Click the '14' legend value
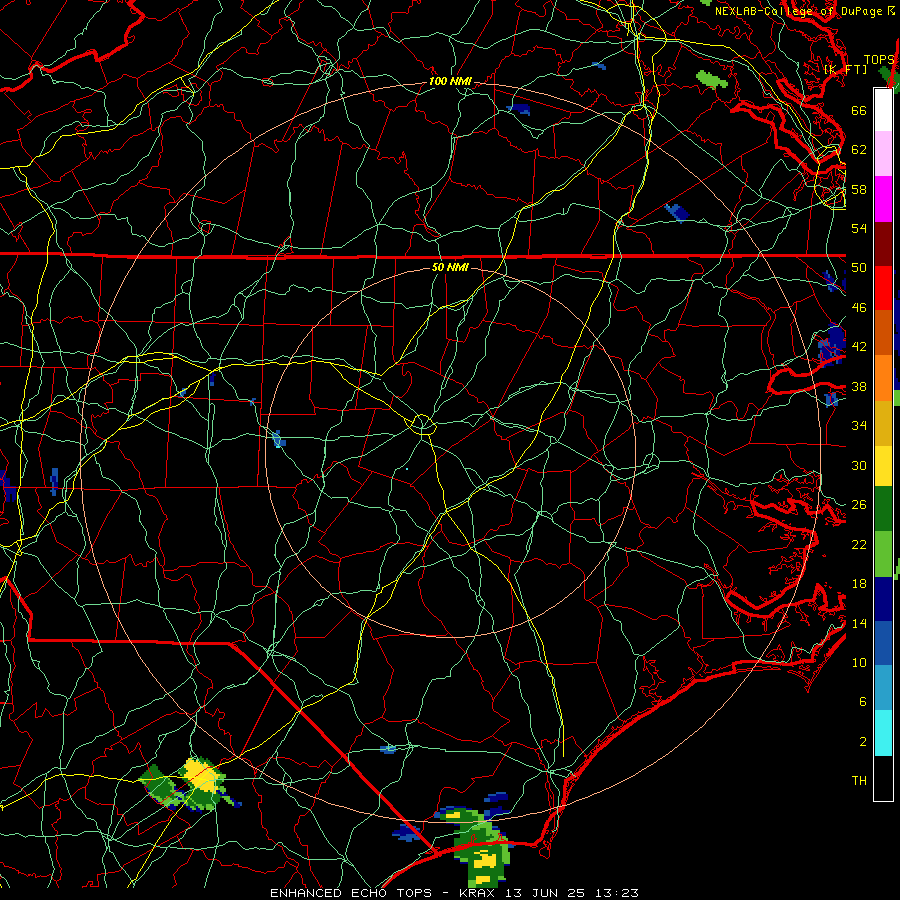The height and width of the screenshot is (900, 900). pyautogui.click(x=859, y=623)
